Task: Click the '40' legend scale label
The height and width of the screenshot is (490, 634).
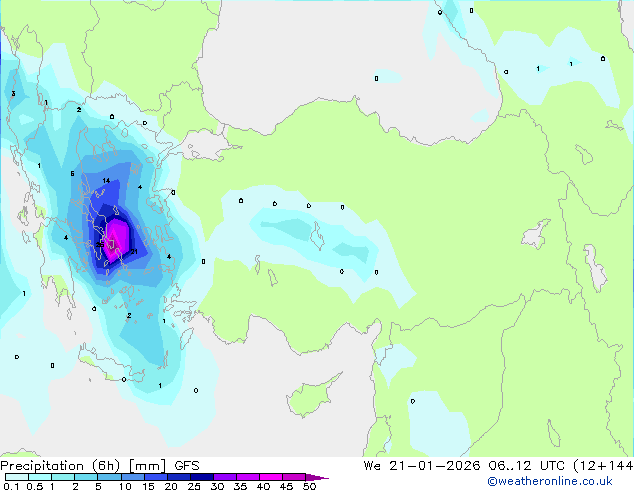Action: click(263, 486)
